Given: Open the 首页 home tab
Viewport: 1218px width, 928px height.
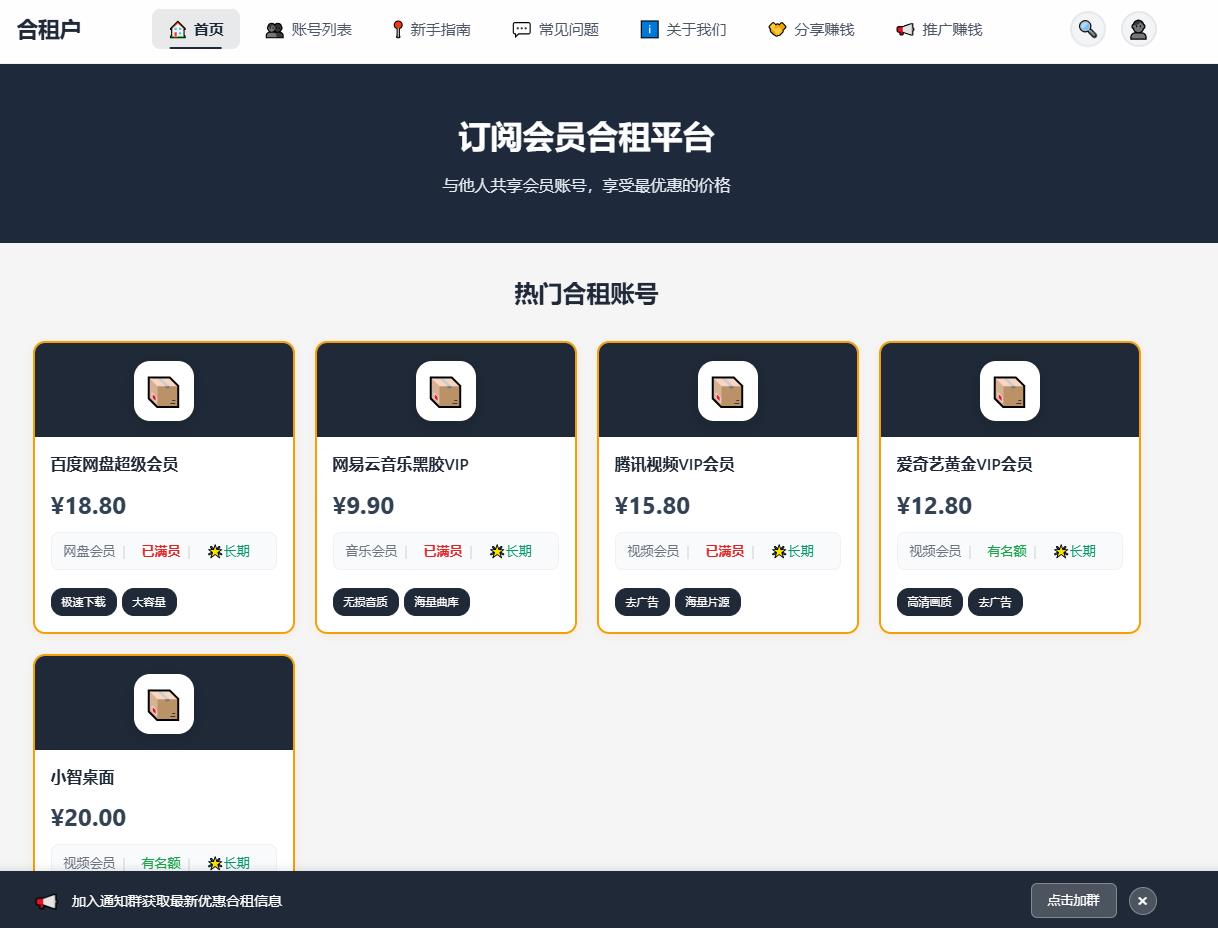Looking at the screenshot, I should [x=196, y=29].
